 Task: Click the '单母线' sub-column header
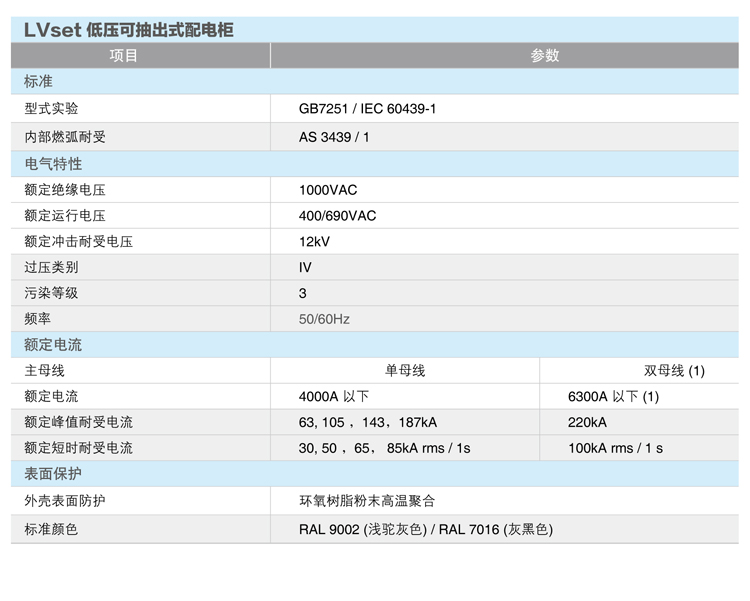click(405, 371)
